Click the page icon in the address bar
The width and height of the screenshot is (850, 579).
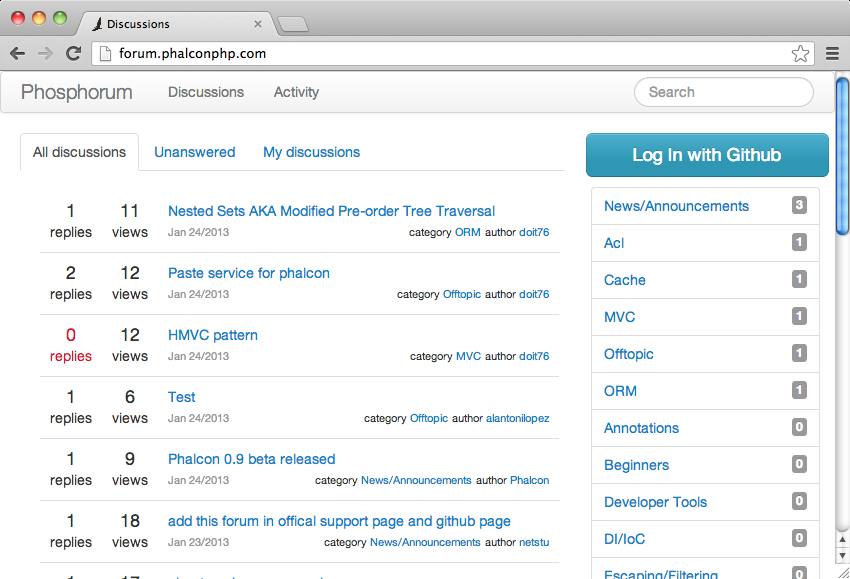pyautogui.click(x=106, y=54)
